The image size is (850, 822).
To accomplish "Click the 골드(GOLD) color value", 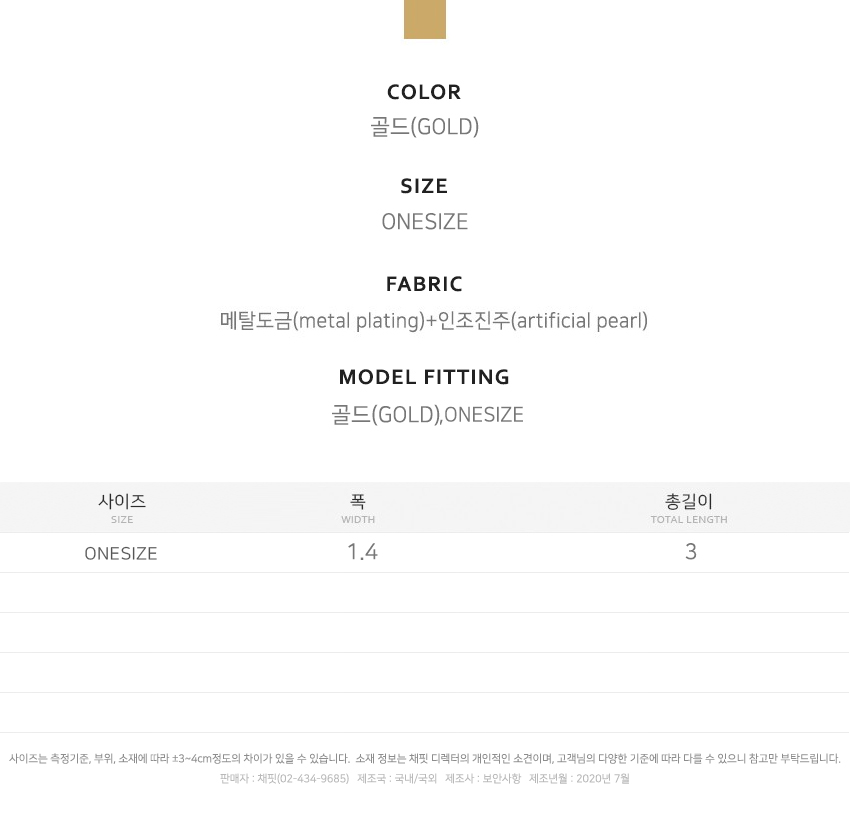I will pos(424,127).
